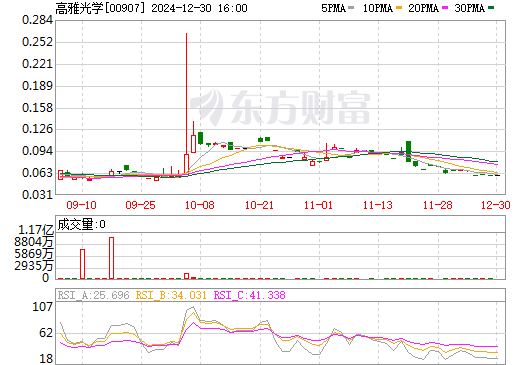Viewport: 520px width, 365px height.
Task: Click the 62 RSI axis label
Action: (x=46, y=333)
